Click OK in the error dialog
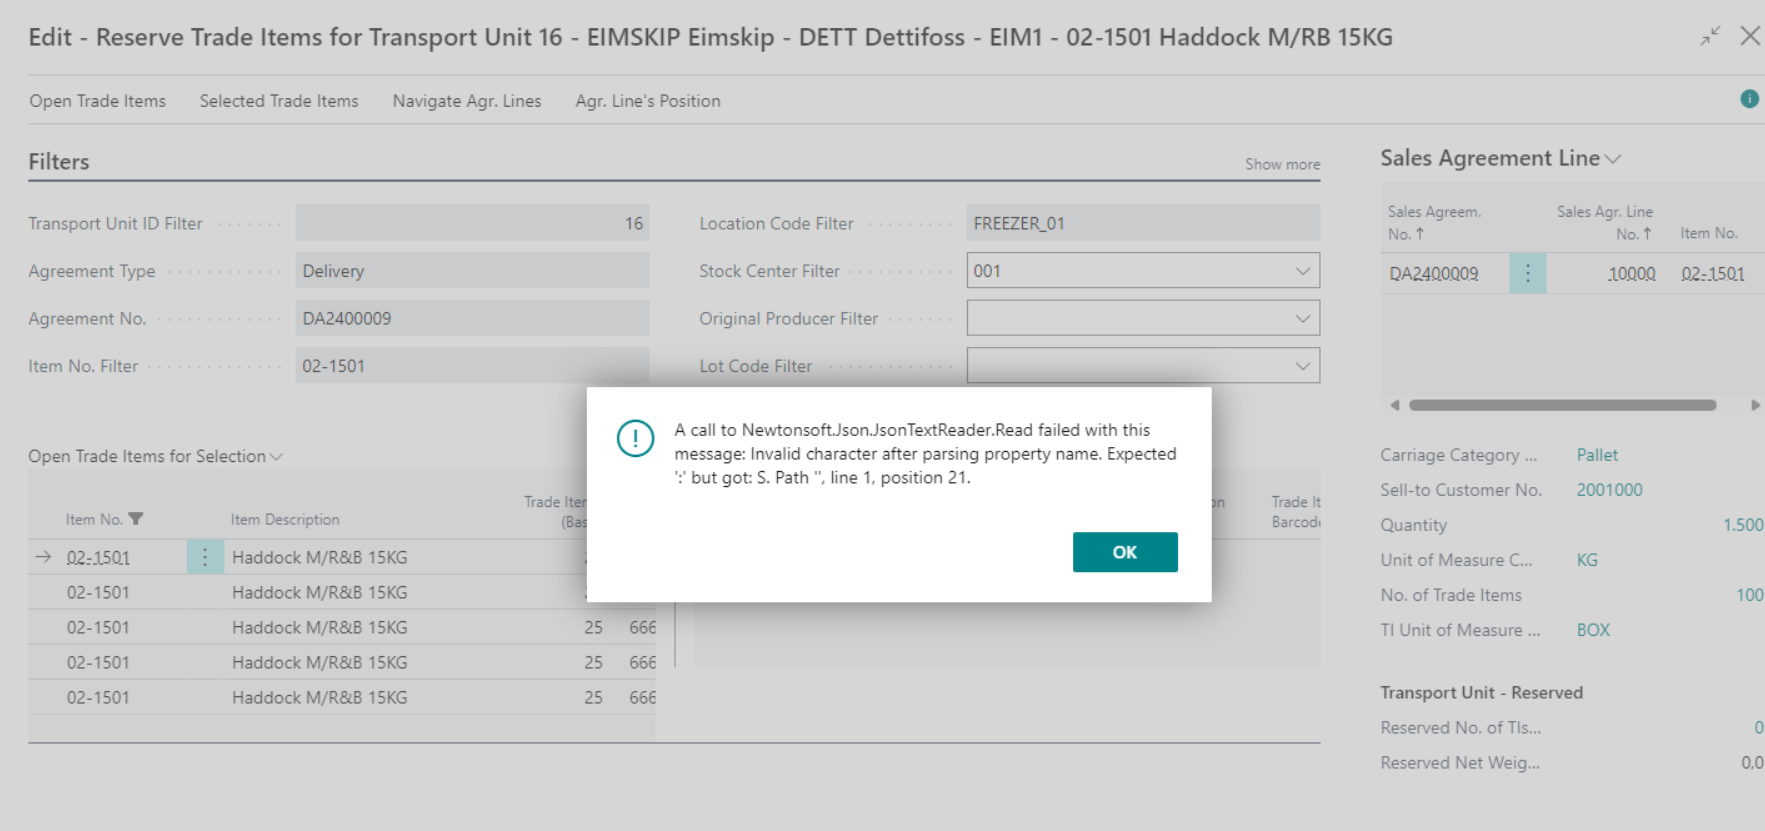1765x831 pixels. coord(1124,552)
